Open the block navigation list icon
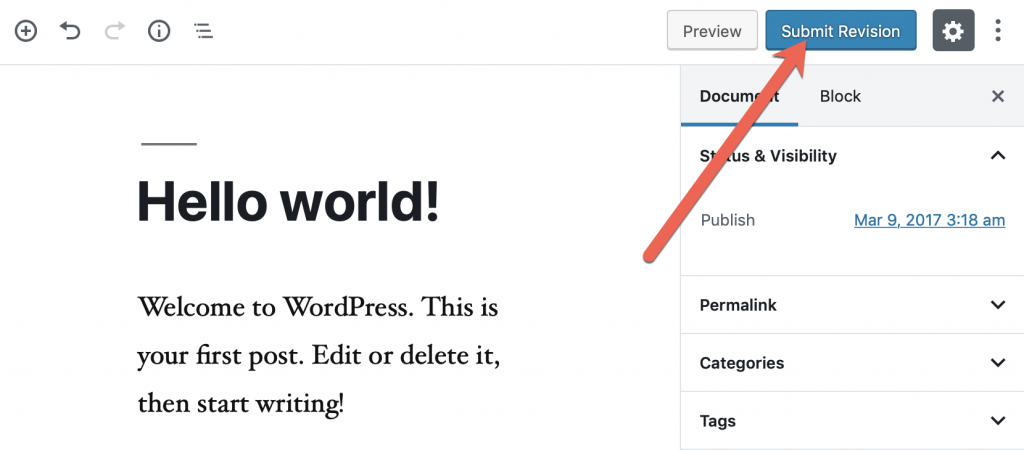The width and height of the screenshot is (1024, 450). tap(204, 31)
